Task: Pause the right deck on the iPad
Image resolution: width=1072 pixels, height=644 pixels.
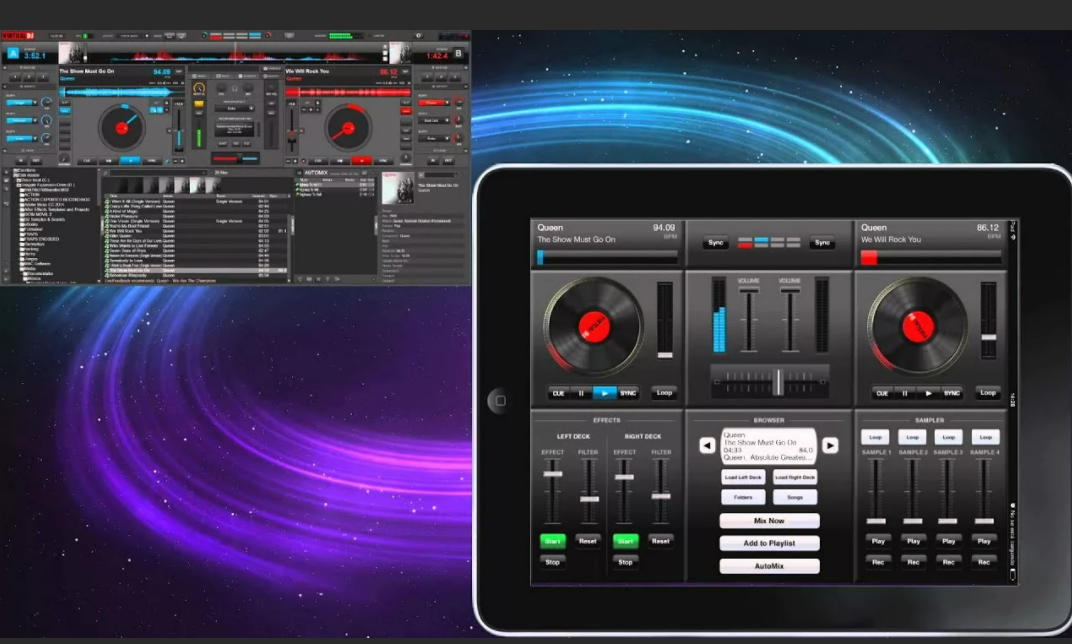Action: [905, 393]
